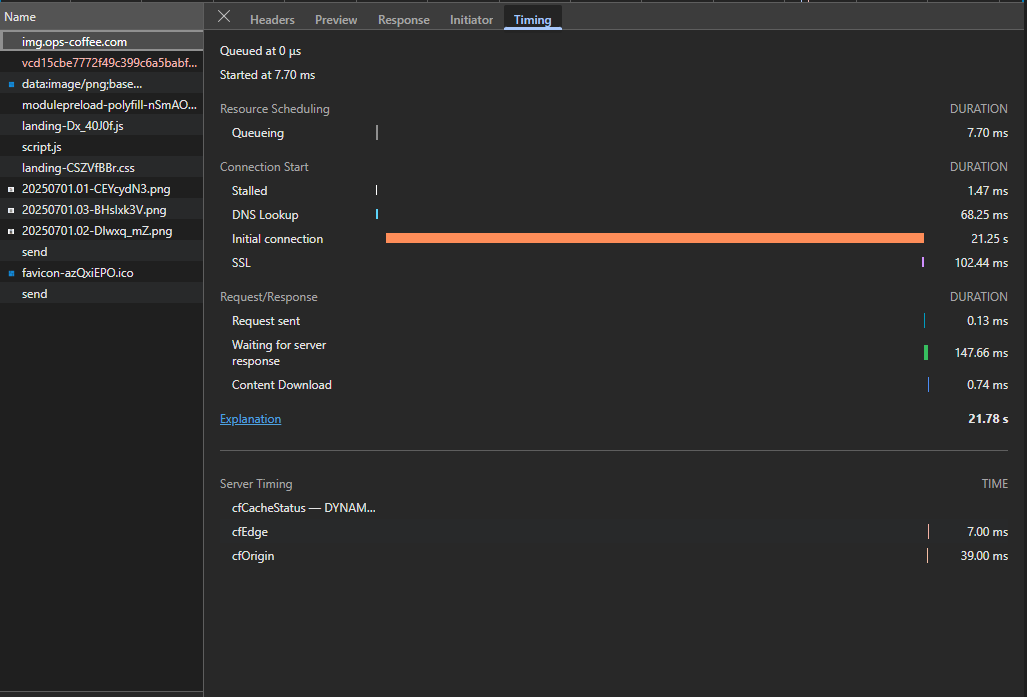Select the script.js request
Viewport: 1027px width, 697px height.
(x=41, y=147)
